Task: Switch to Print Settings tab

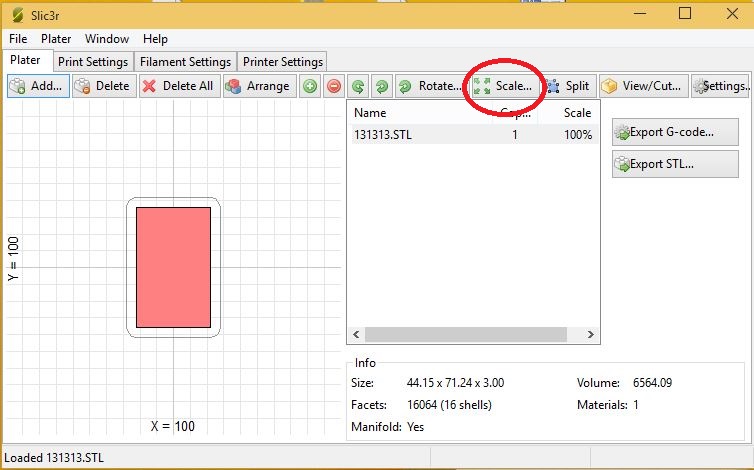Action: point(93,62)
